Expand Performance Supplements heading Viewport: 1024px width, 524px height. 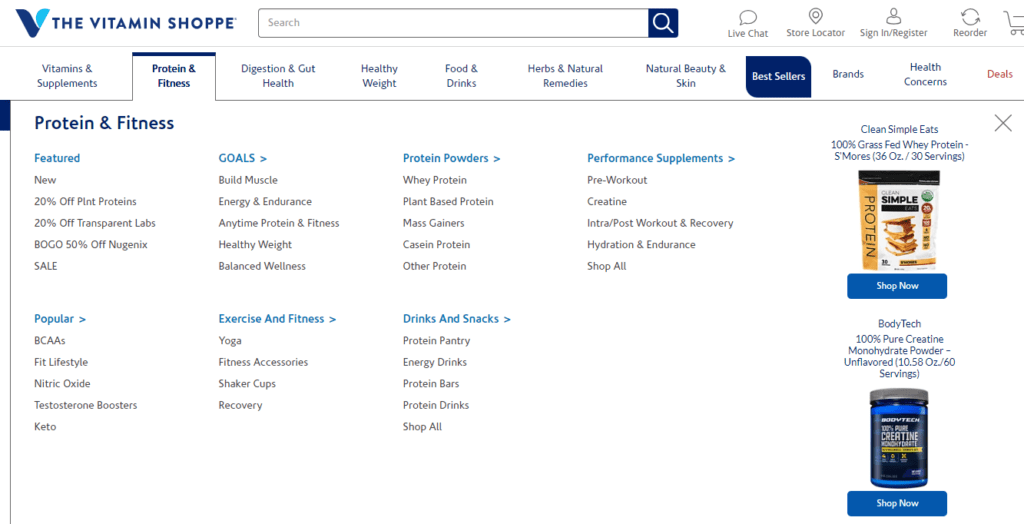point(661,158)
